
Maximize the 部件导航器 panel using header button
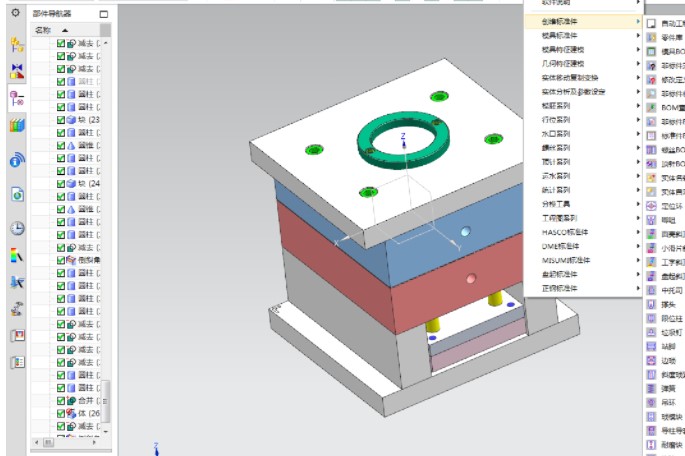coord(104,15)
